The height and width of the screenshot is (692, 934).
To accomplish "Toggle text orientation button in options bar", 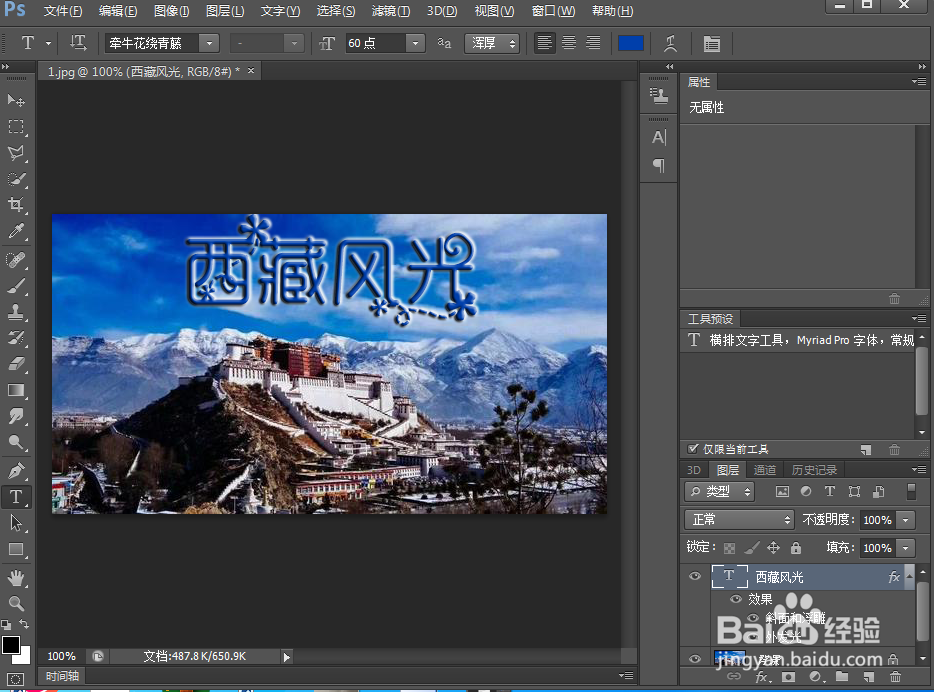I will (x=78, y=43).
